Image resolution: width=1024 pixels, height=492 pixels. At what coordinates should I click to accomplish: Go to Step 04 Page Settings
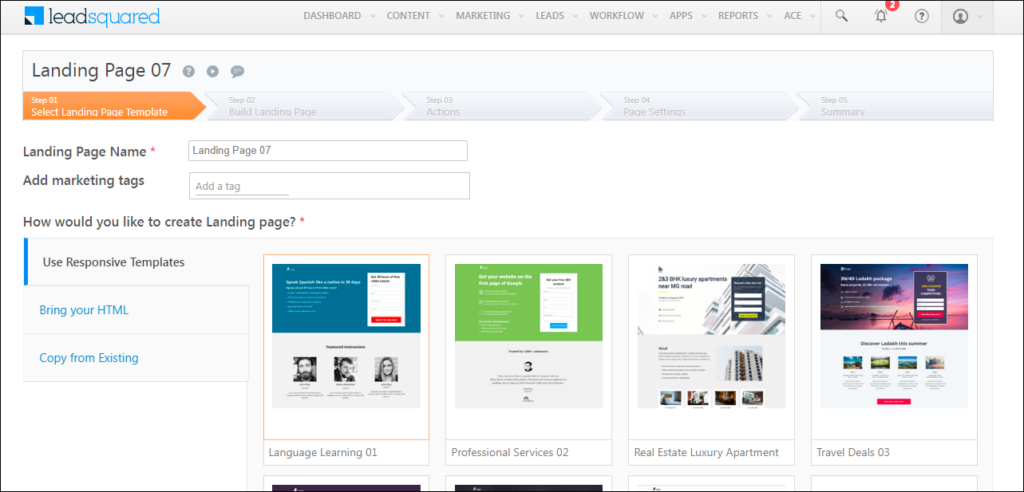pyautogui.click(x=699, y=106)
